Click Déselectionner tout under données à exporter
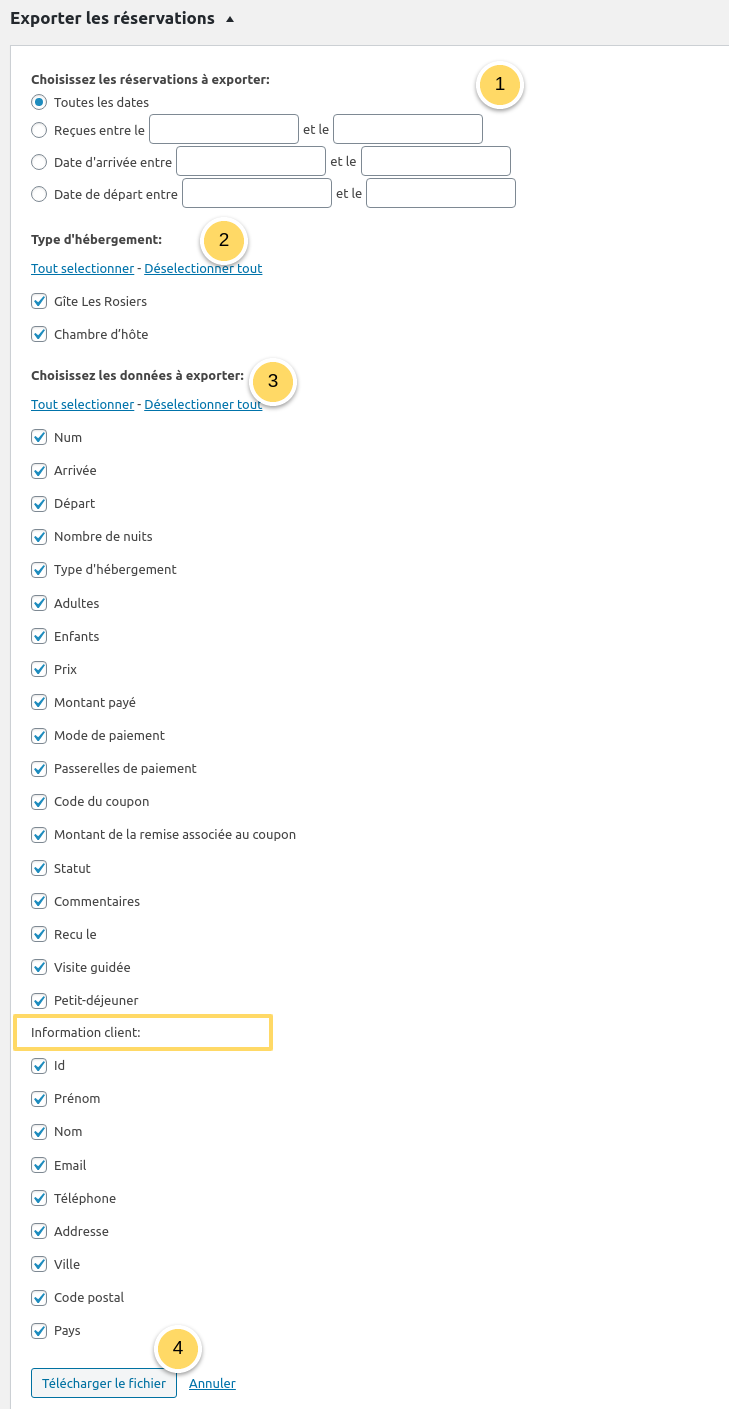The height and width of the screenshot is (1409, 729). point(203,405)
